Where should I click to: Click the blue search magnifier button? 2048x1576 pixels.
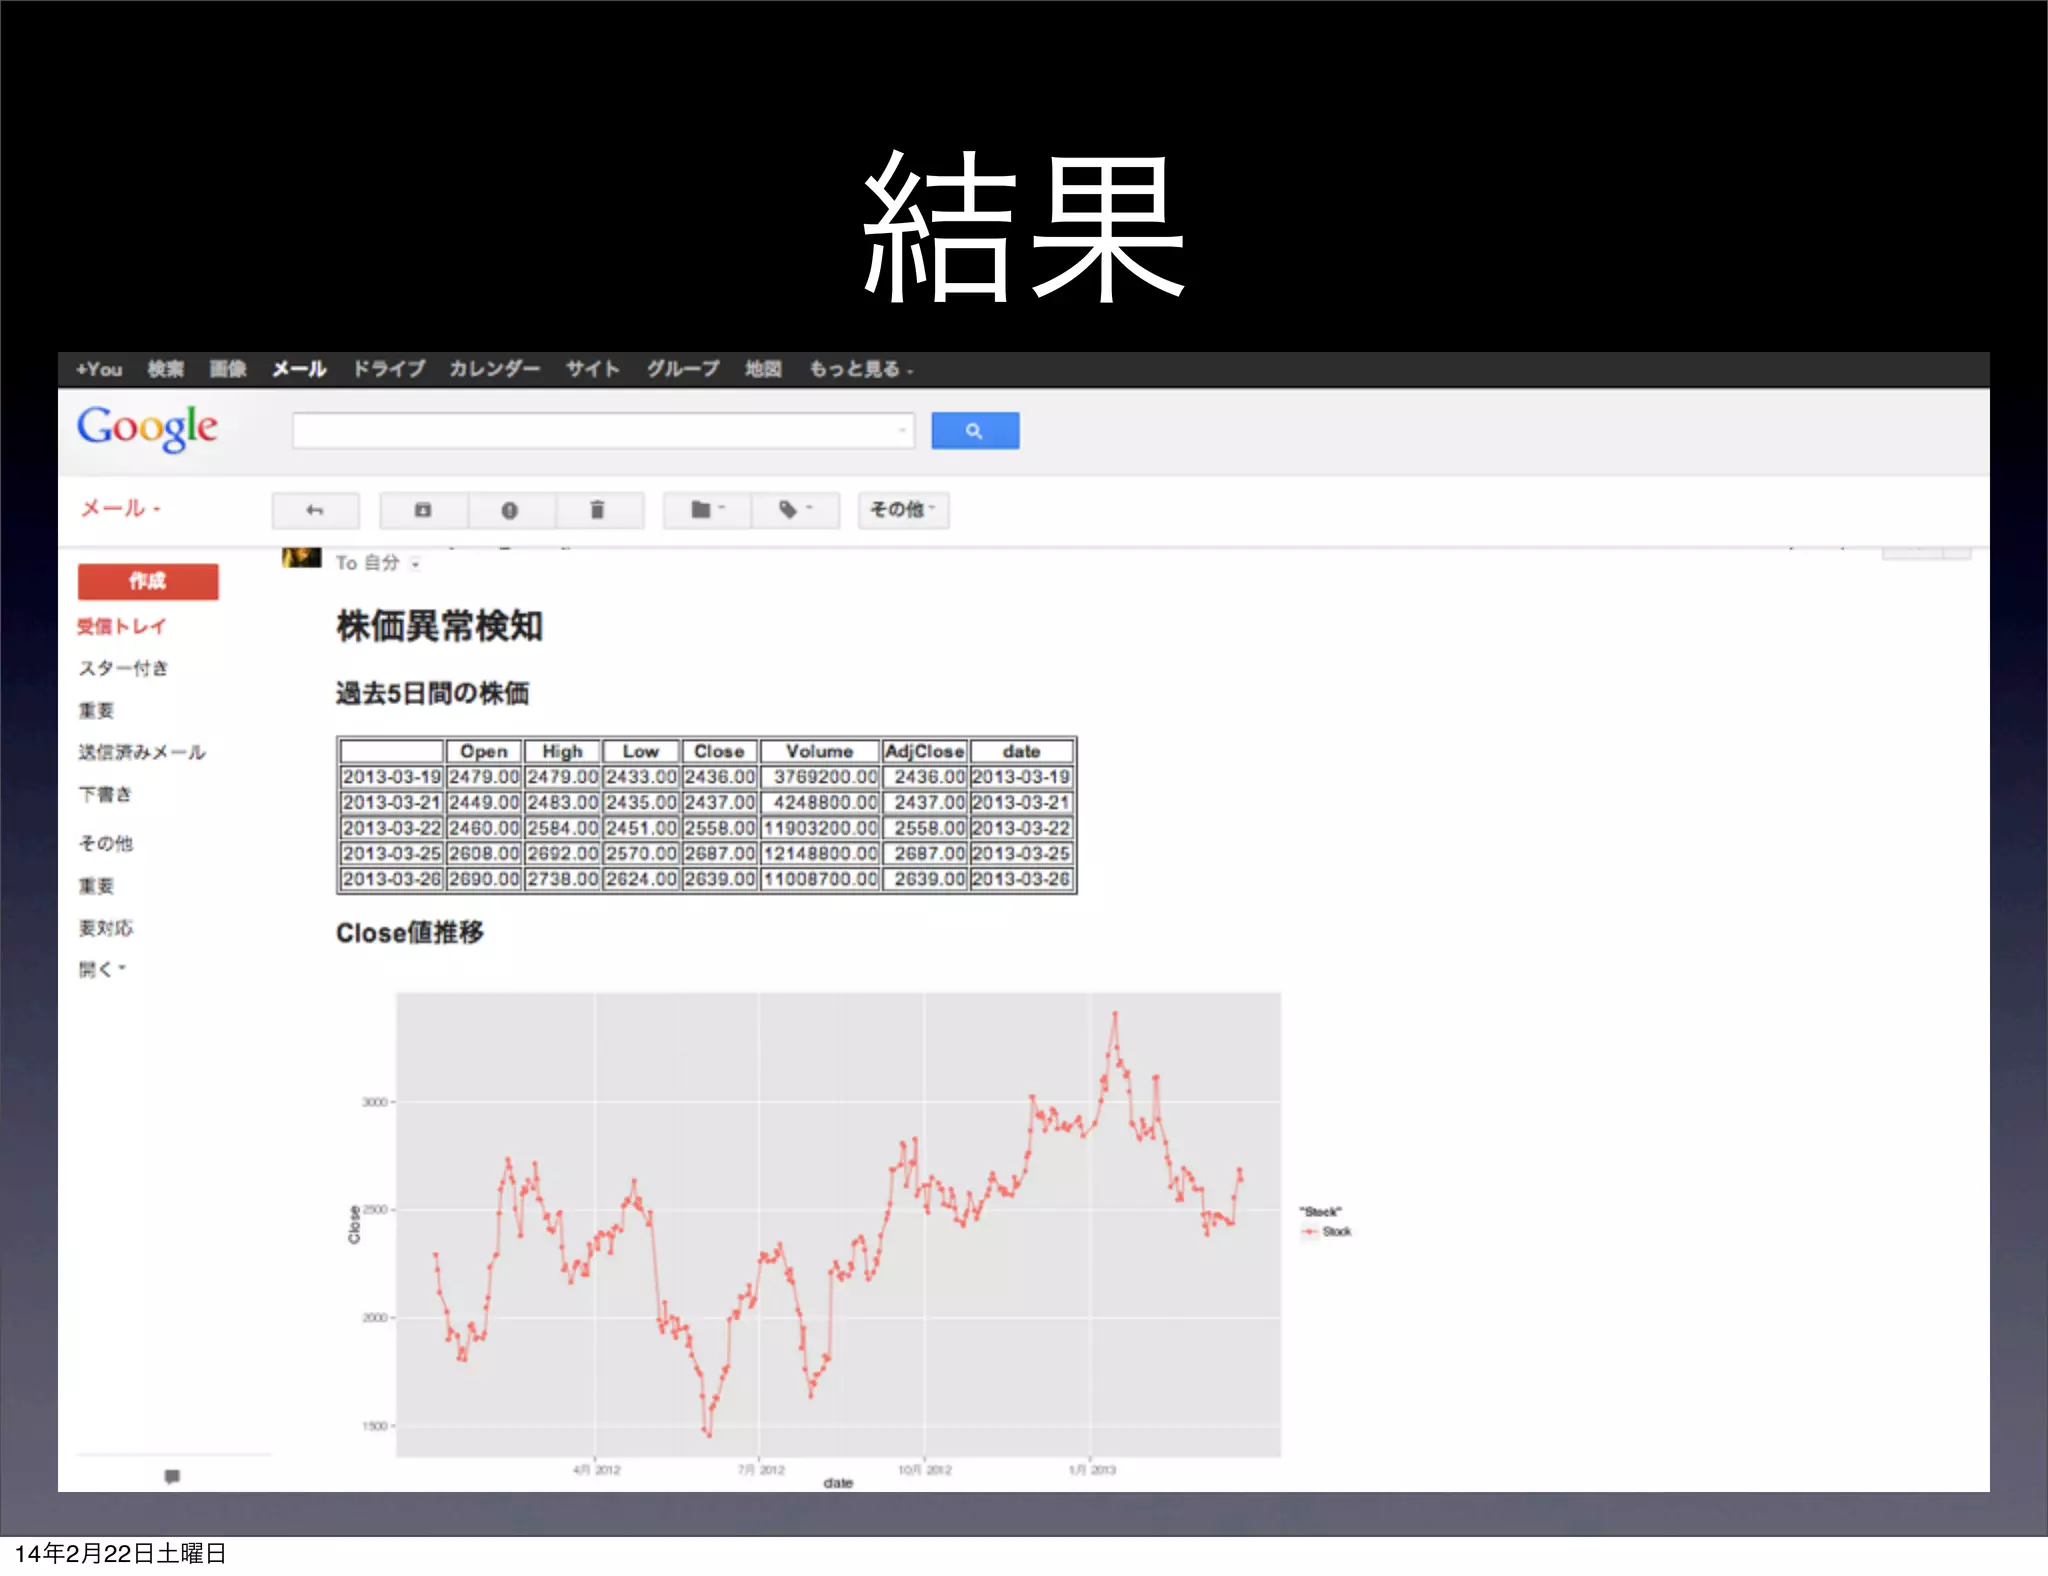[975, 431]
